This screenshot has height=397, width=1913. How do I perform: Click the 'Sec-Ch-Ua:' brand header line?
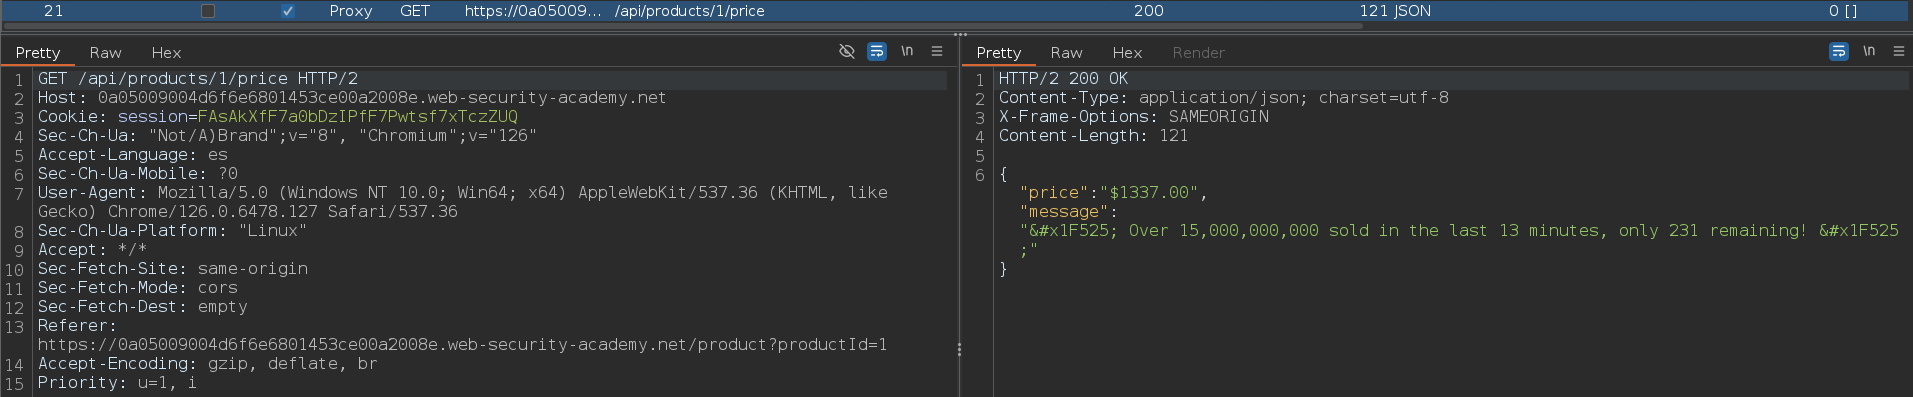click(287, 136)
